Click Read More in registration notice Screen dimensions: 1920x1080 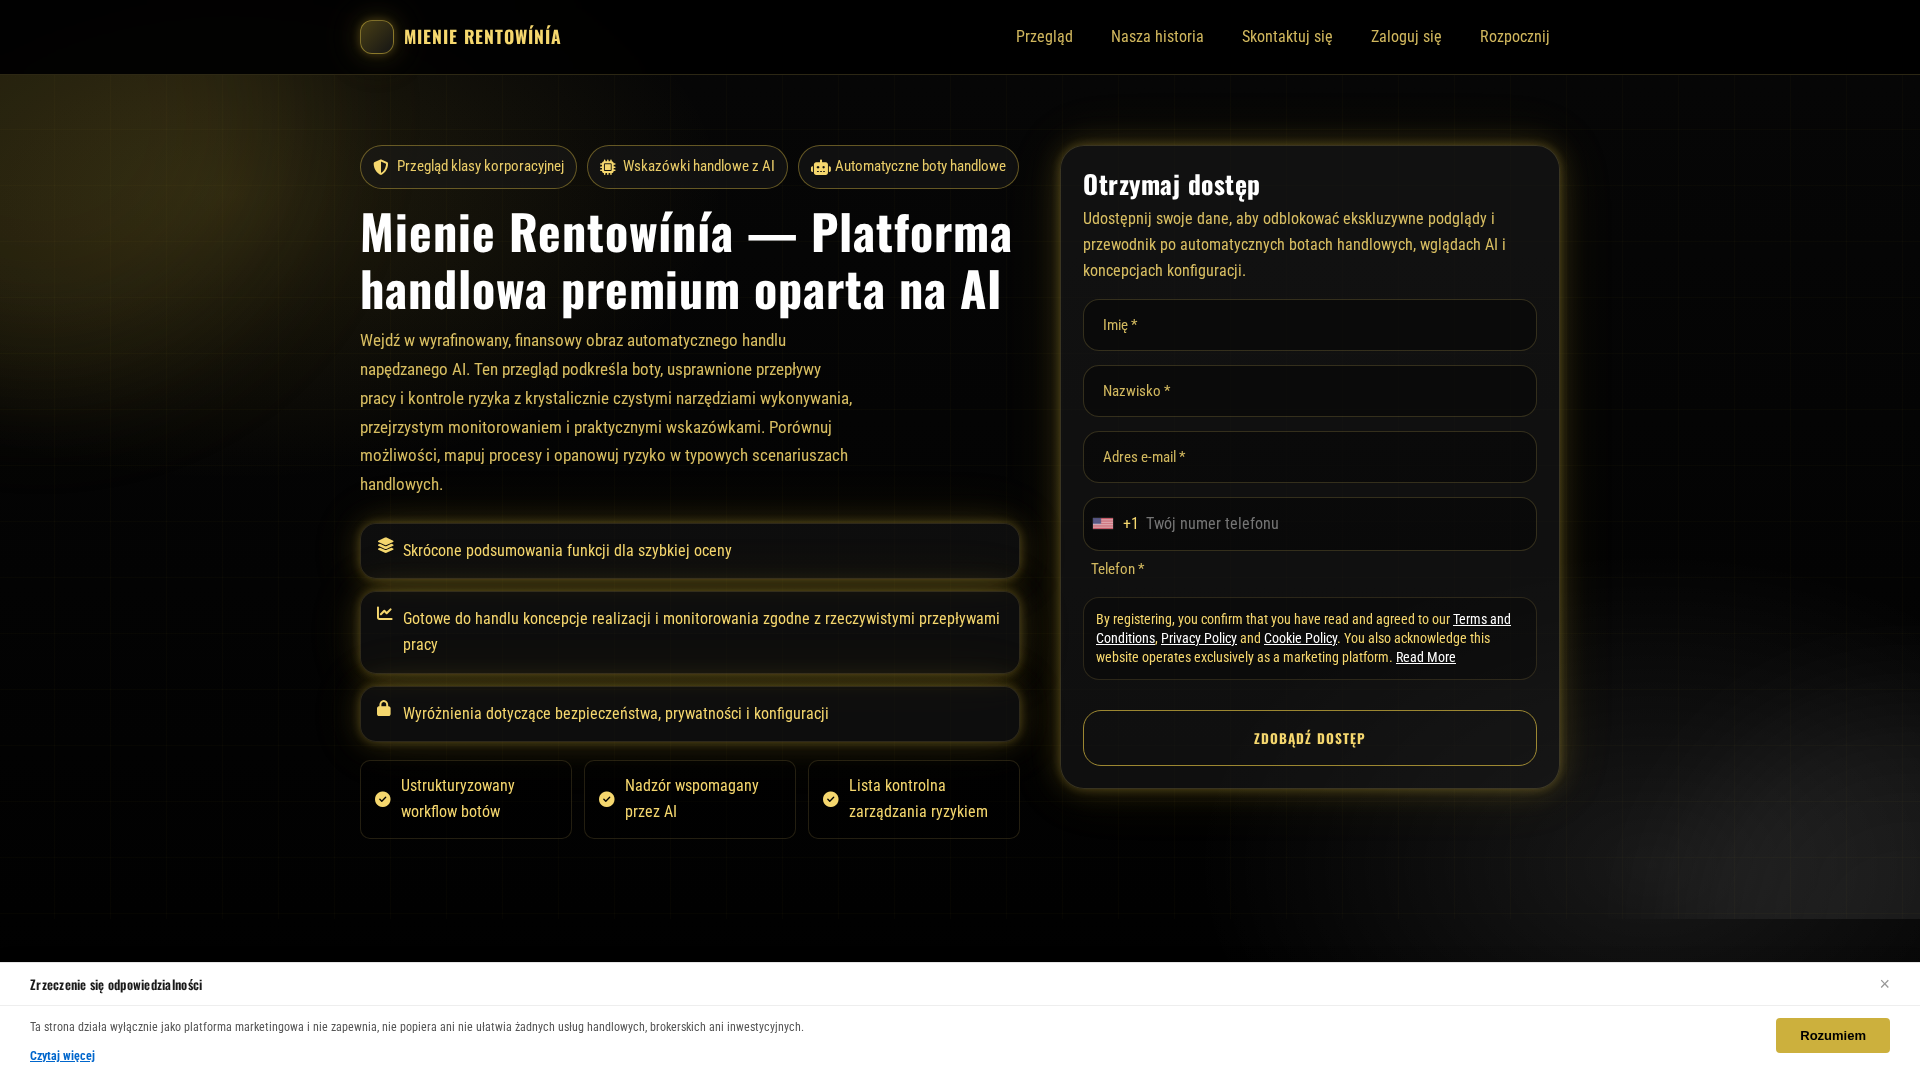point(1426,657)
